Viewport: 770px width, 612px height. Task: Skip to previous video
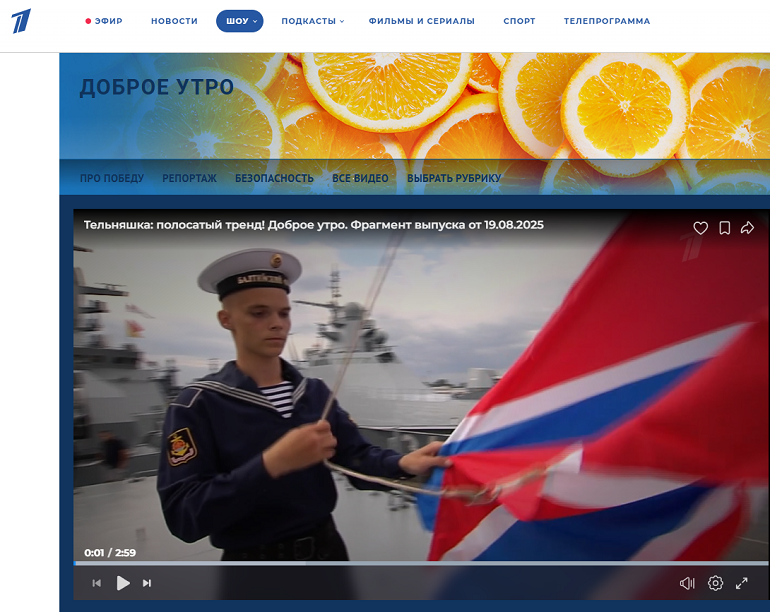97,583
